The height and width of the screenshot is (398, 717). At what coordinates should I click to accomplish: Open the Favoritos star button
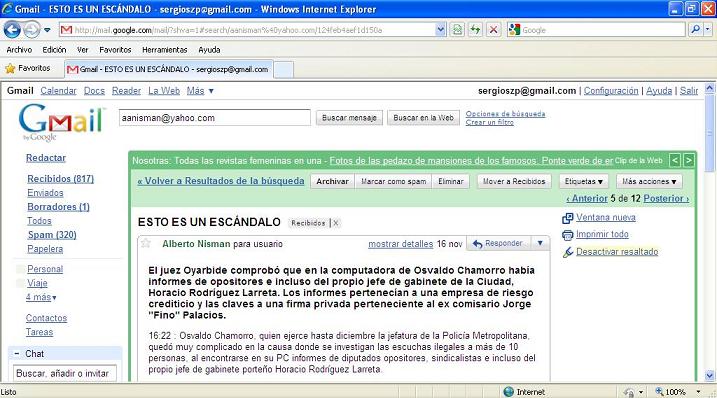coord(28,68)
